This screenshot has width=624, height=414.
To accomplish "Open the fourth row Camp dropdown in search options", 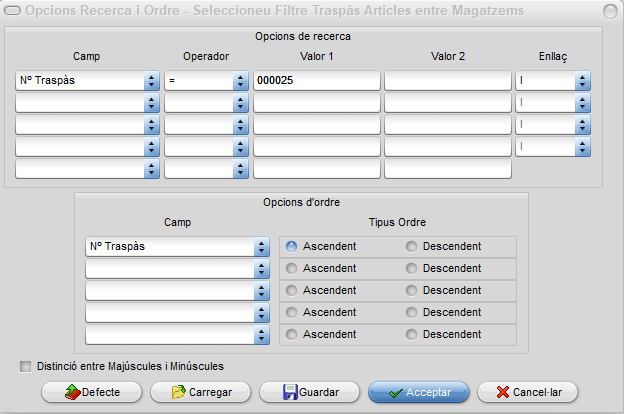I will tap(87, 146).
